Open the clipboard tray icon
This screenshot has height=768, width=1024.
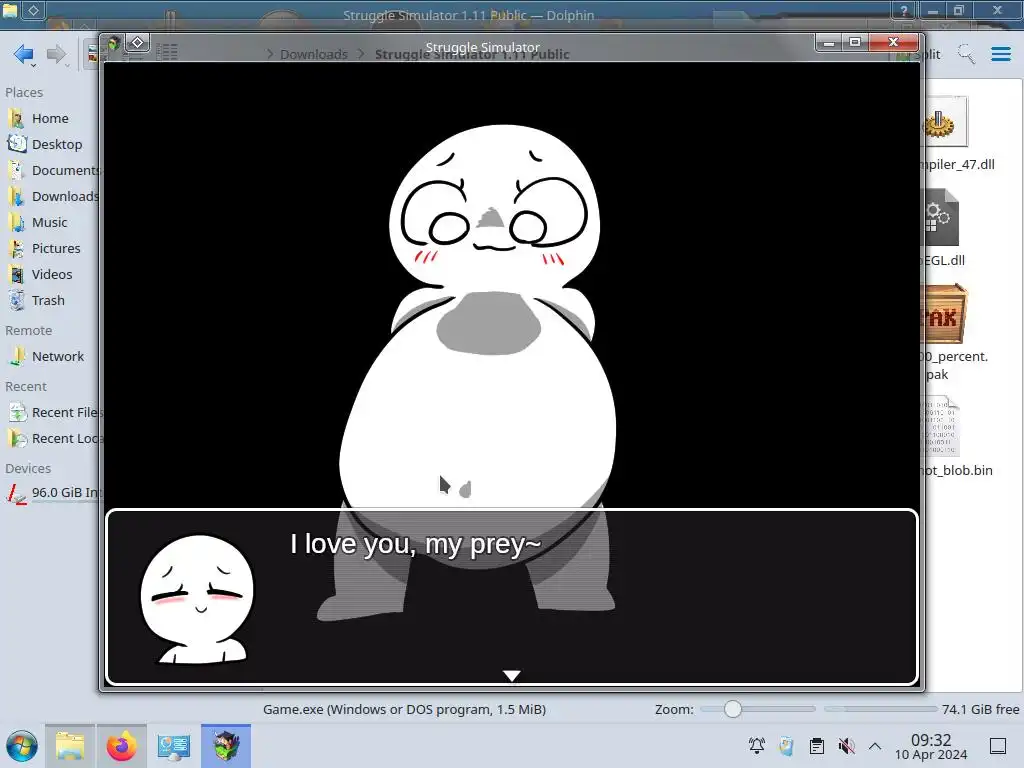tap(816, 746)
